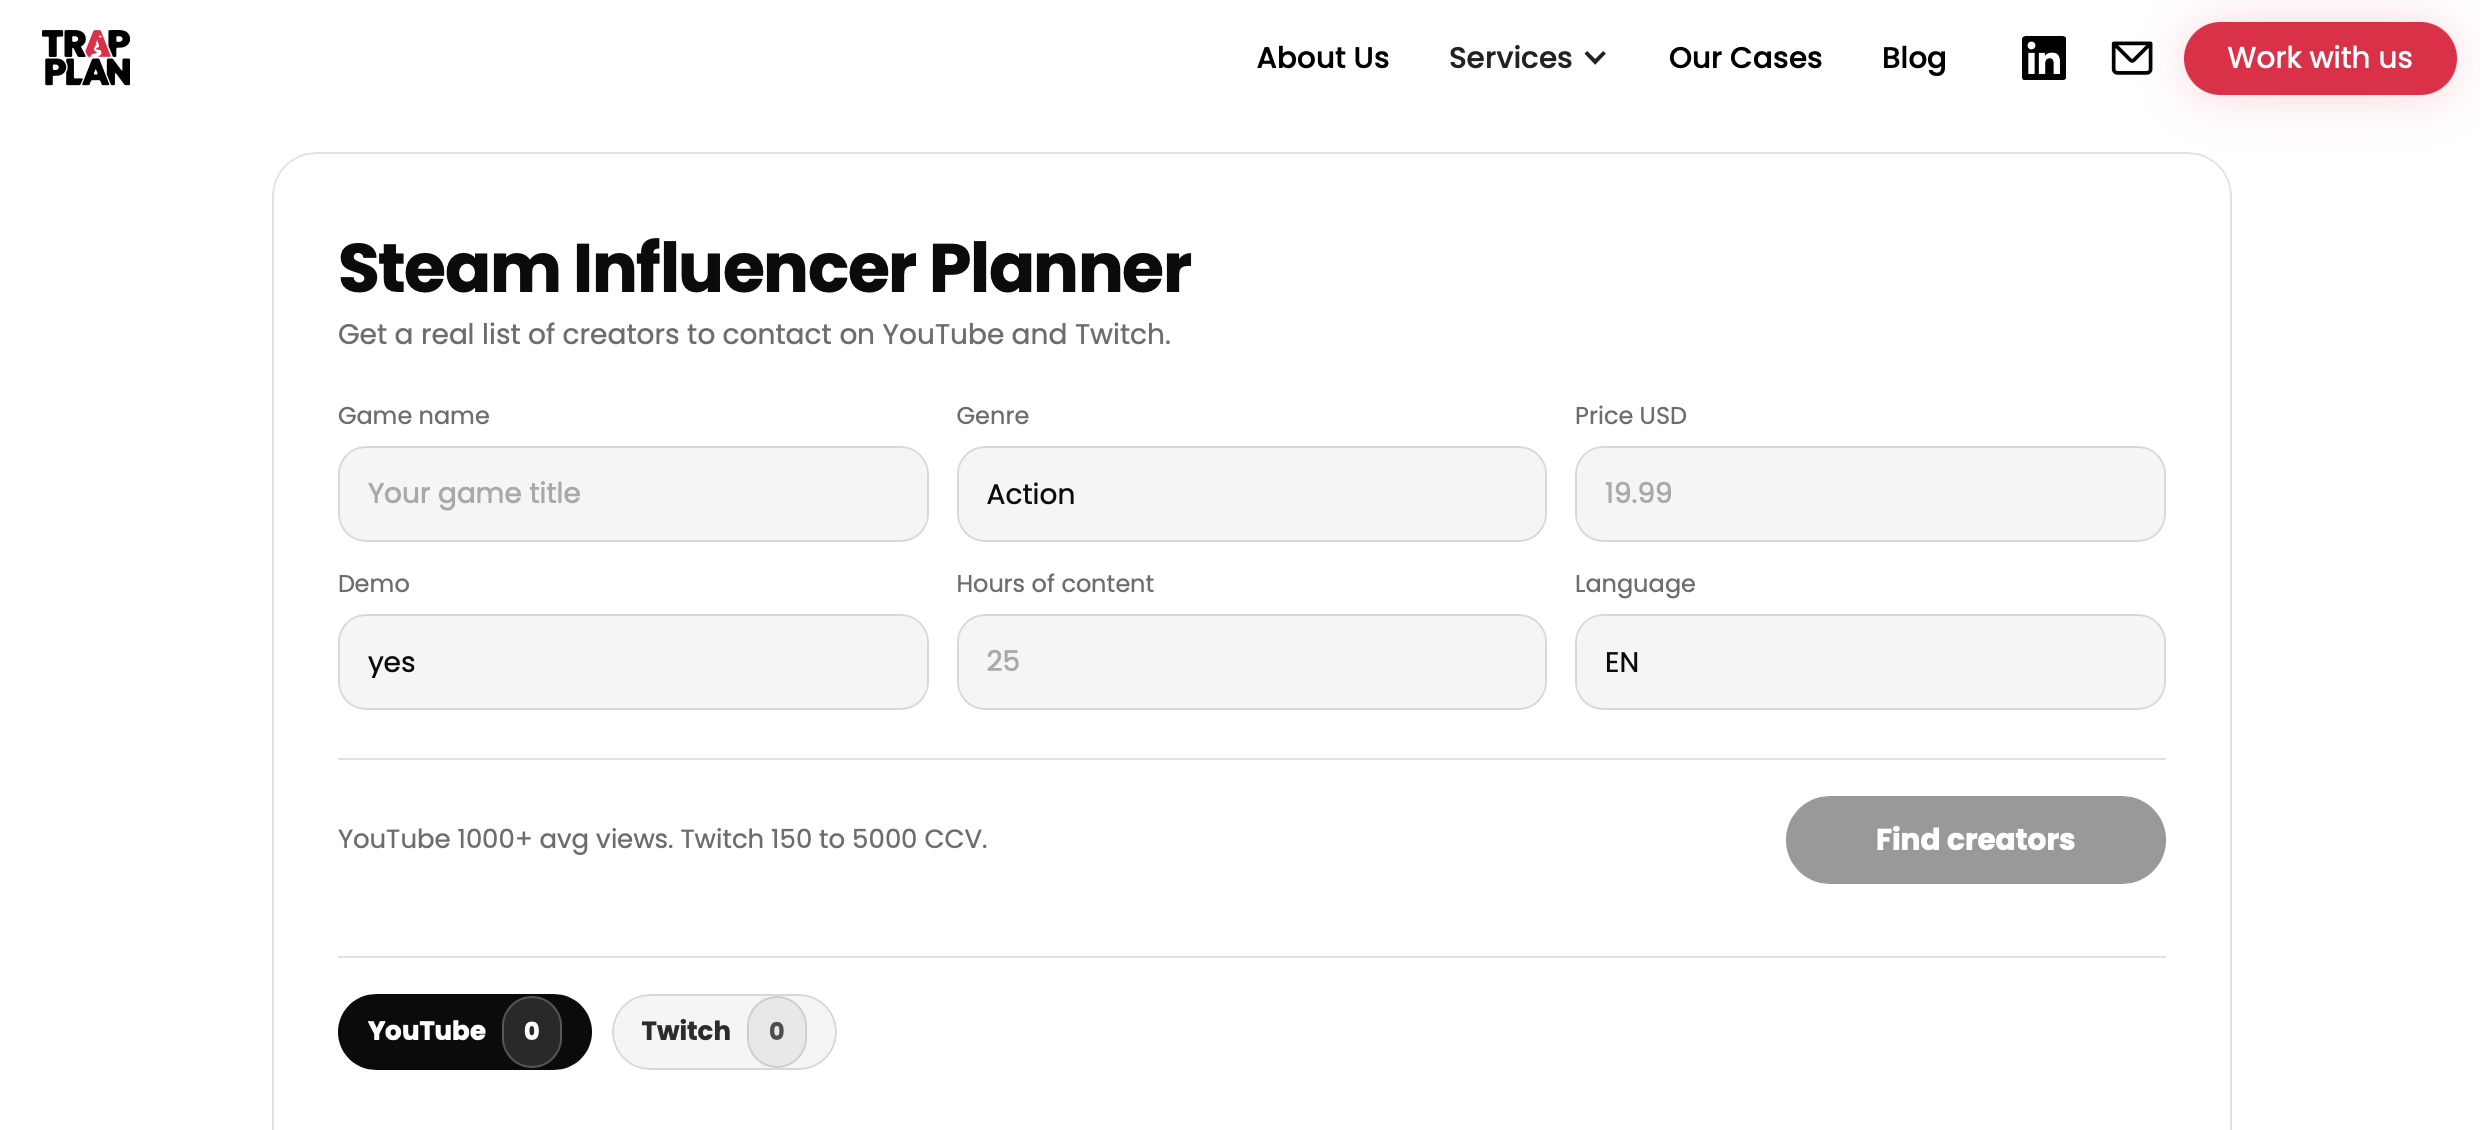Click the Game name input field

coord(632,493)
